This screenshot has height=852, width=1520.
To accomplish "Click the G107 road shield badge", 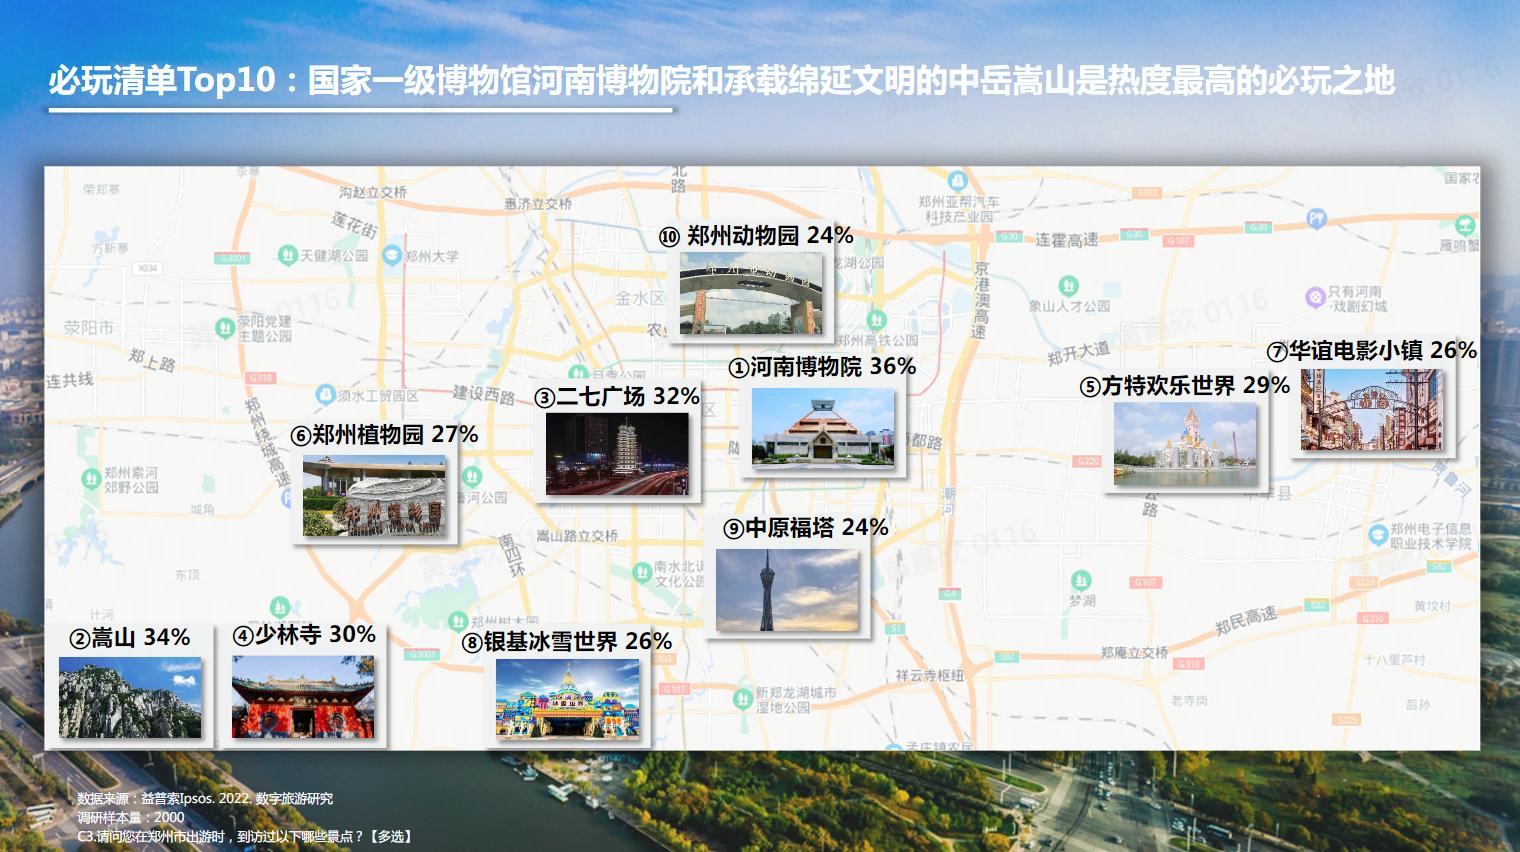I will 1145,583.
